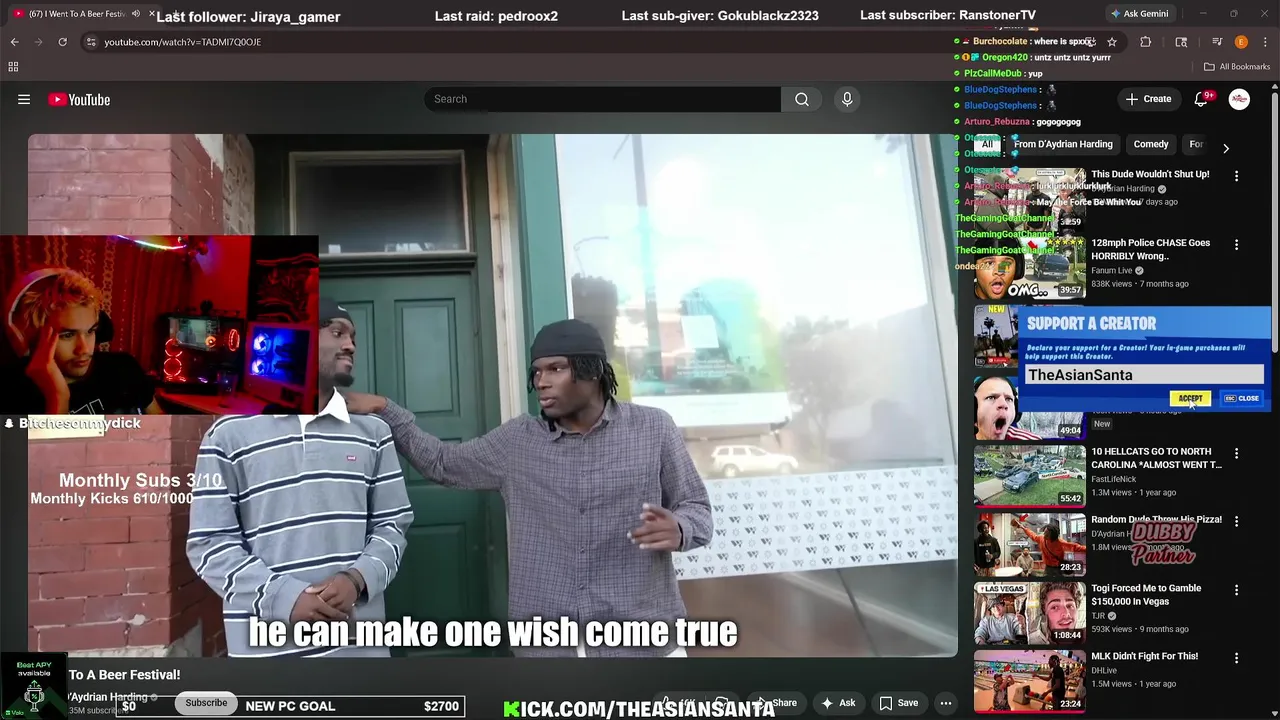Open the All Bookmarks folder
1280x720 pixels.
point(1237,67)
